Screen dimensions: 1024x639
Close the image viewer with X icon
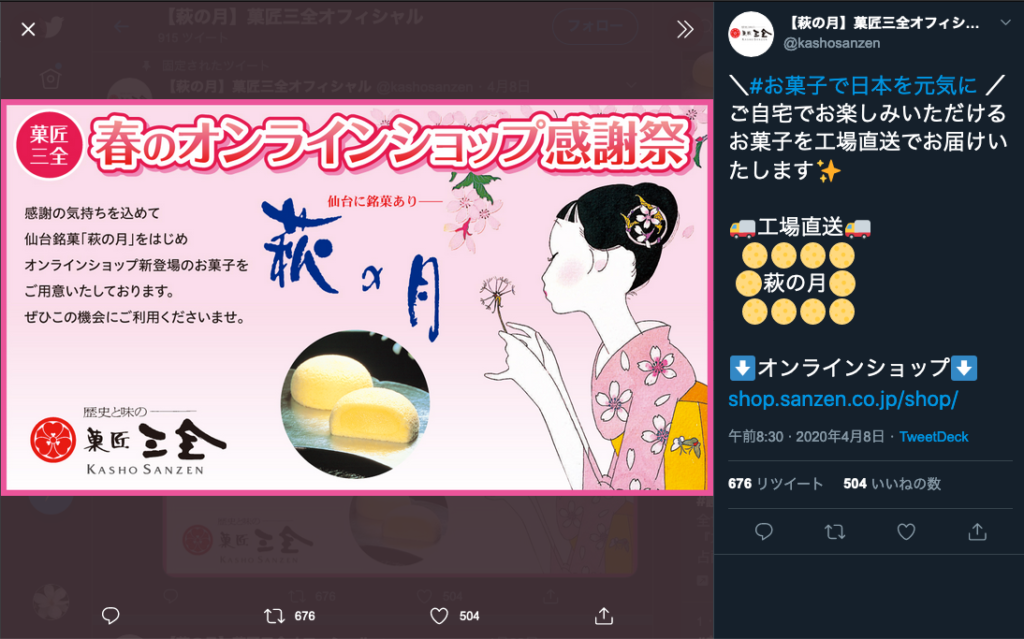pyautogui.click(x=28, y=29)
